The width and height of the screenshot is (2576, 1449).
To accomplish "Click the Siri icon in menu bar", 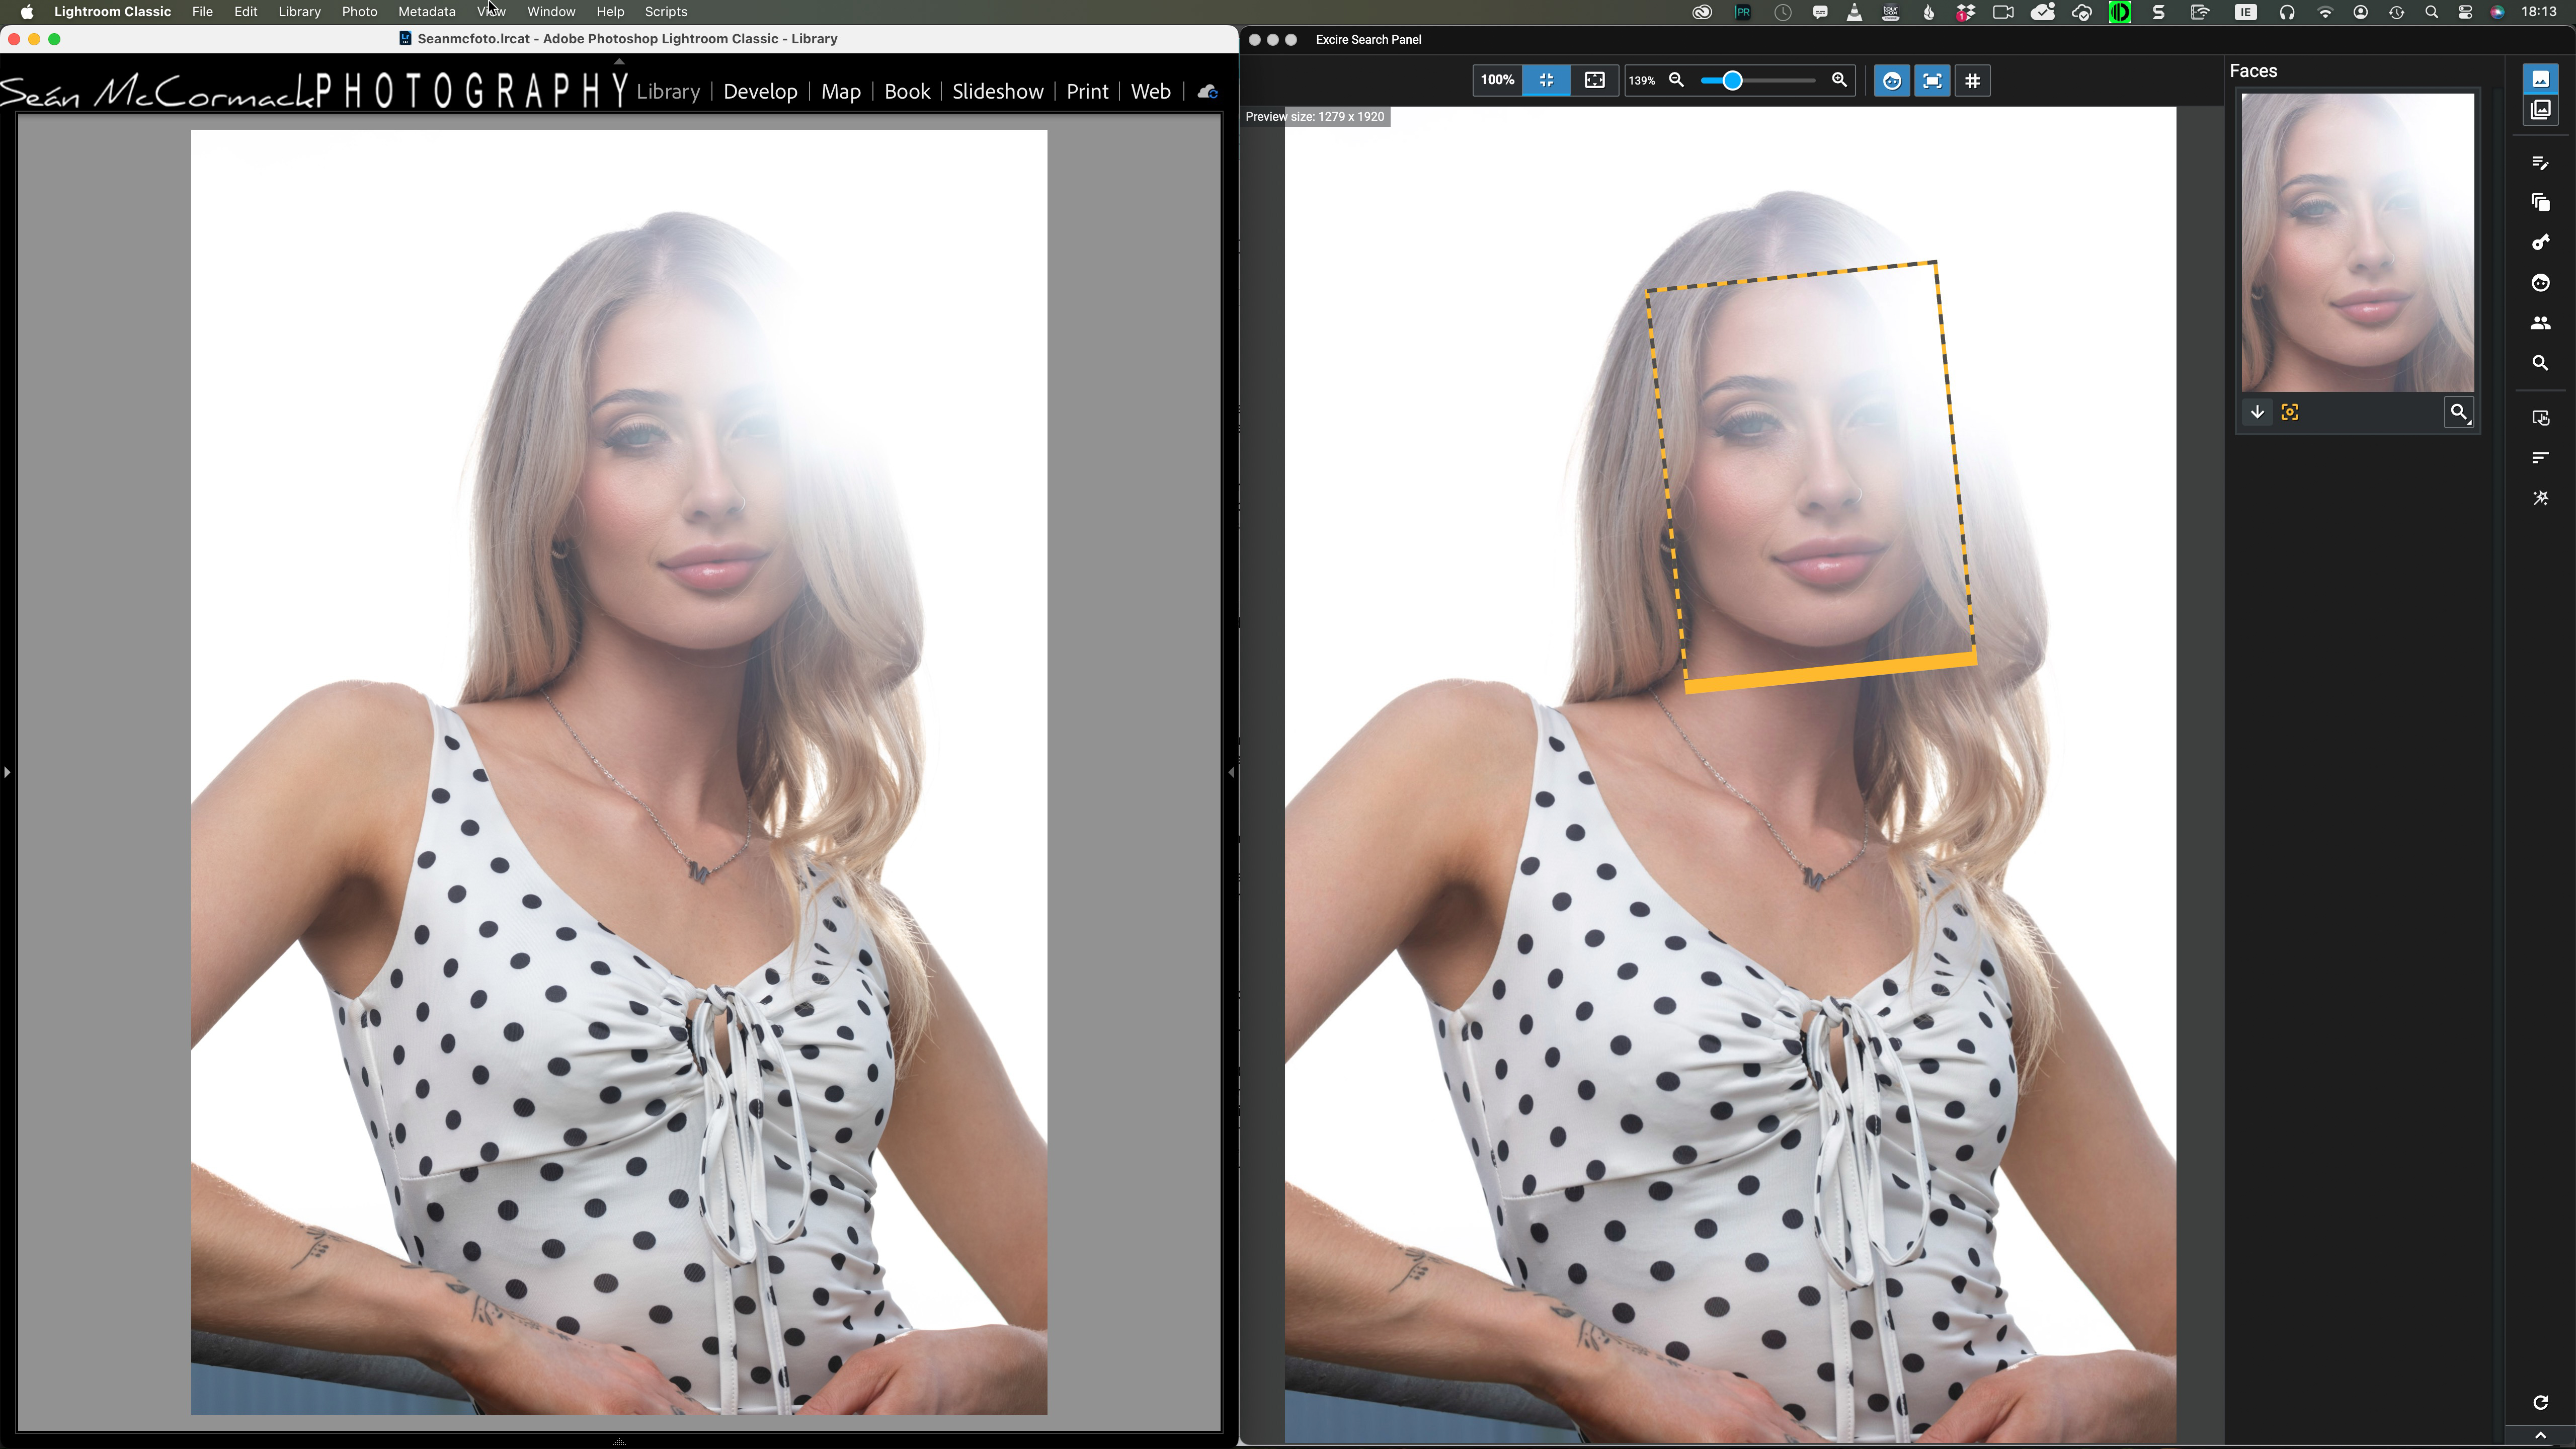I will tap(2497, 12).
